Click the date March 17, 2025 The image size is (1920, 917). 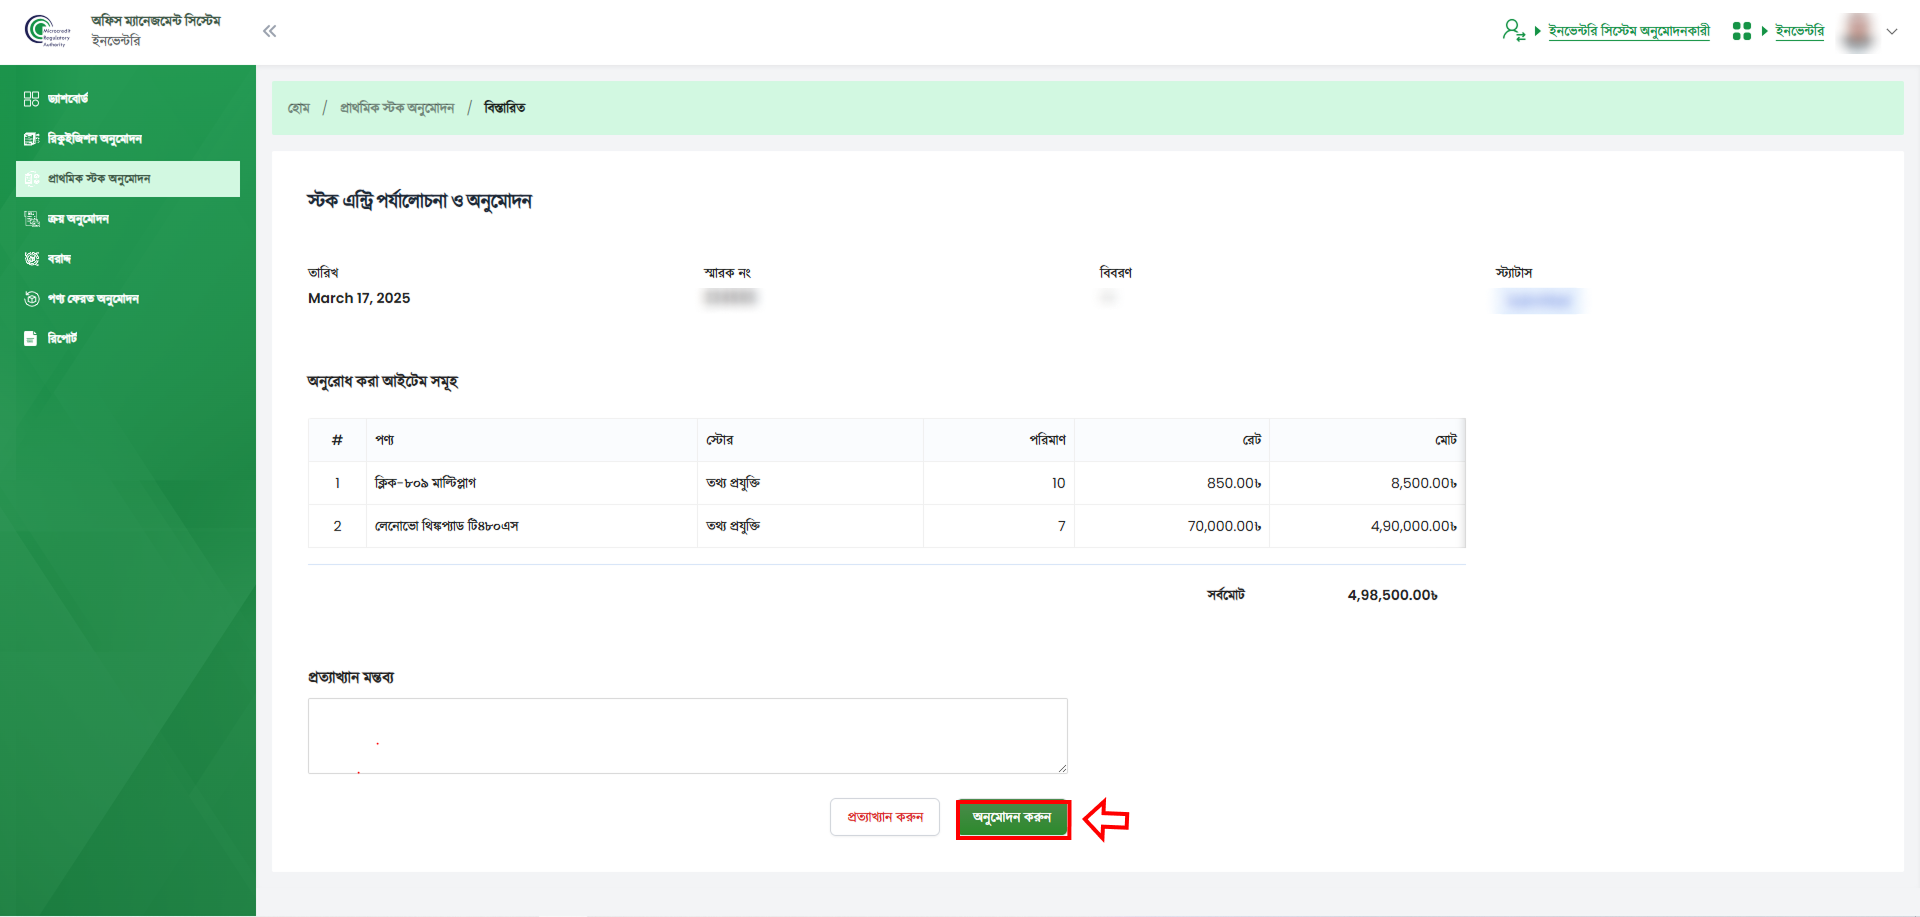[x=359, y=298]
